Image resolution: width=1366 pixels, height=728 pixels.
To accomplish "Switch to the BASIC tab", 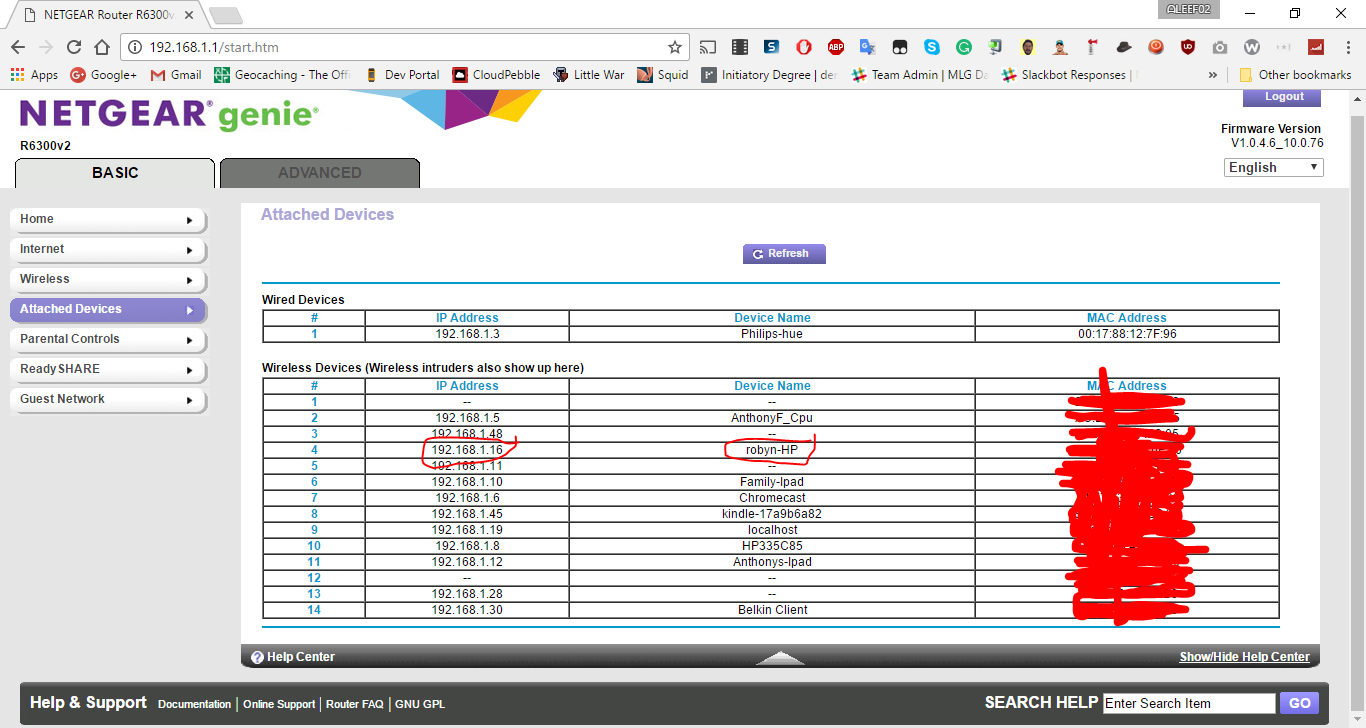I will [x=115, y=173].
